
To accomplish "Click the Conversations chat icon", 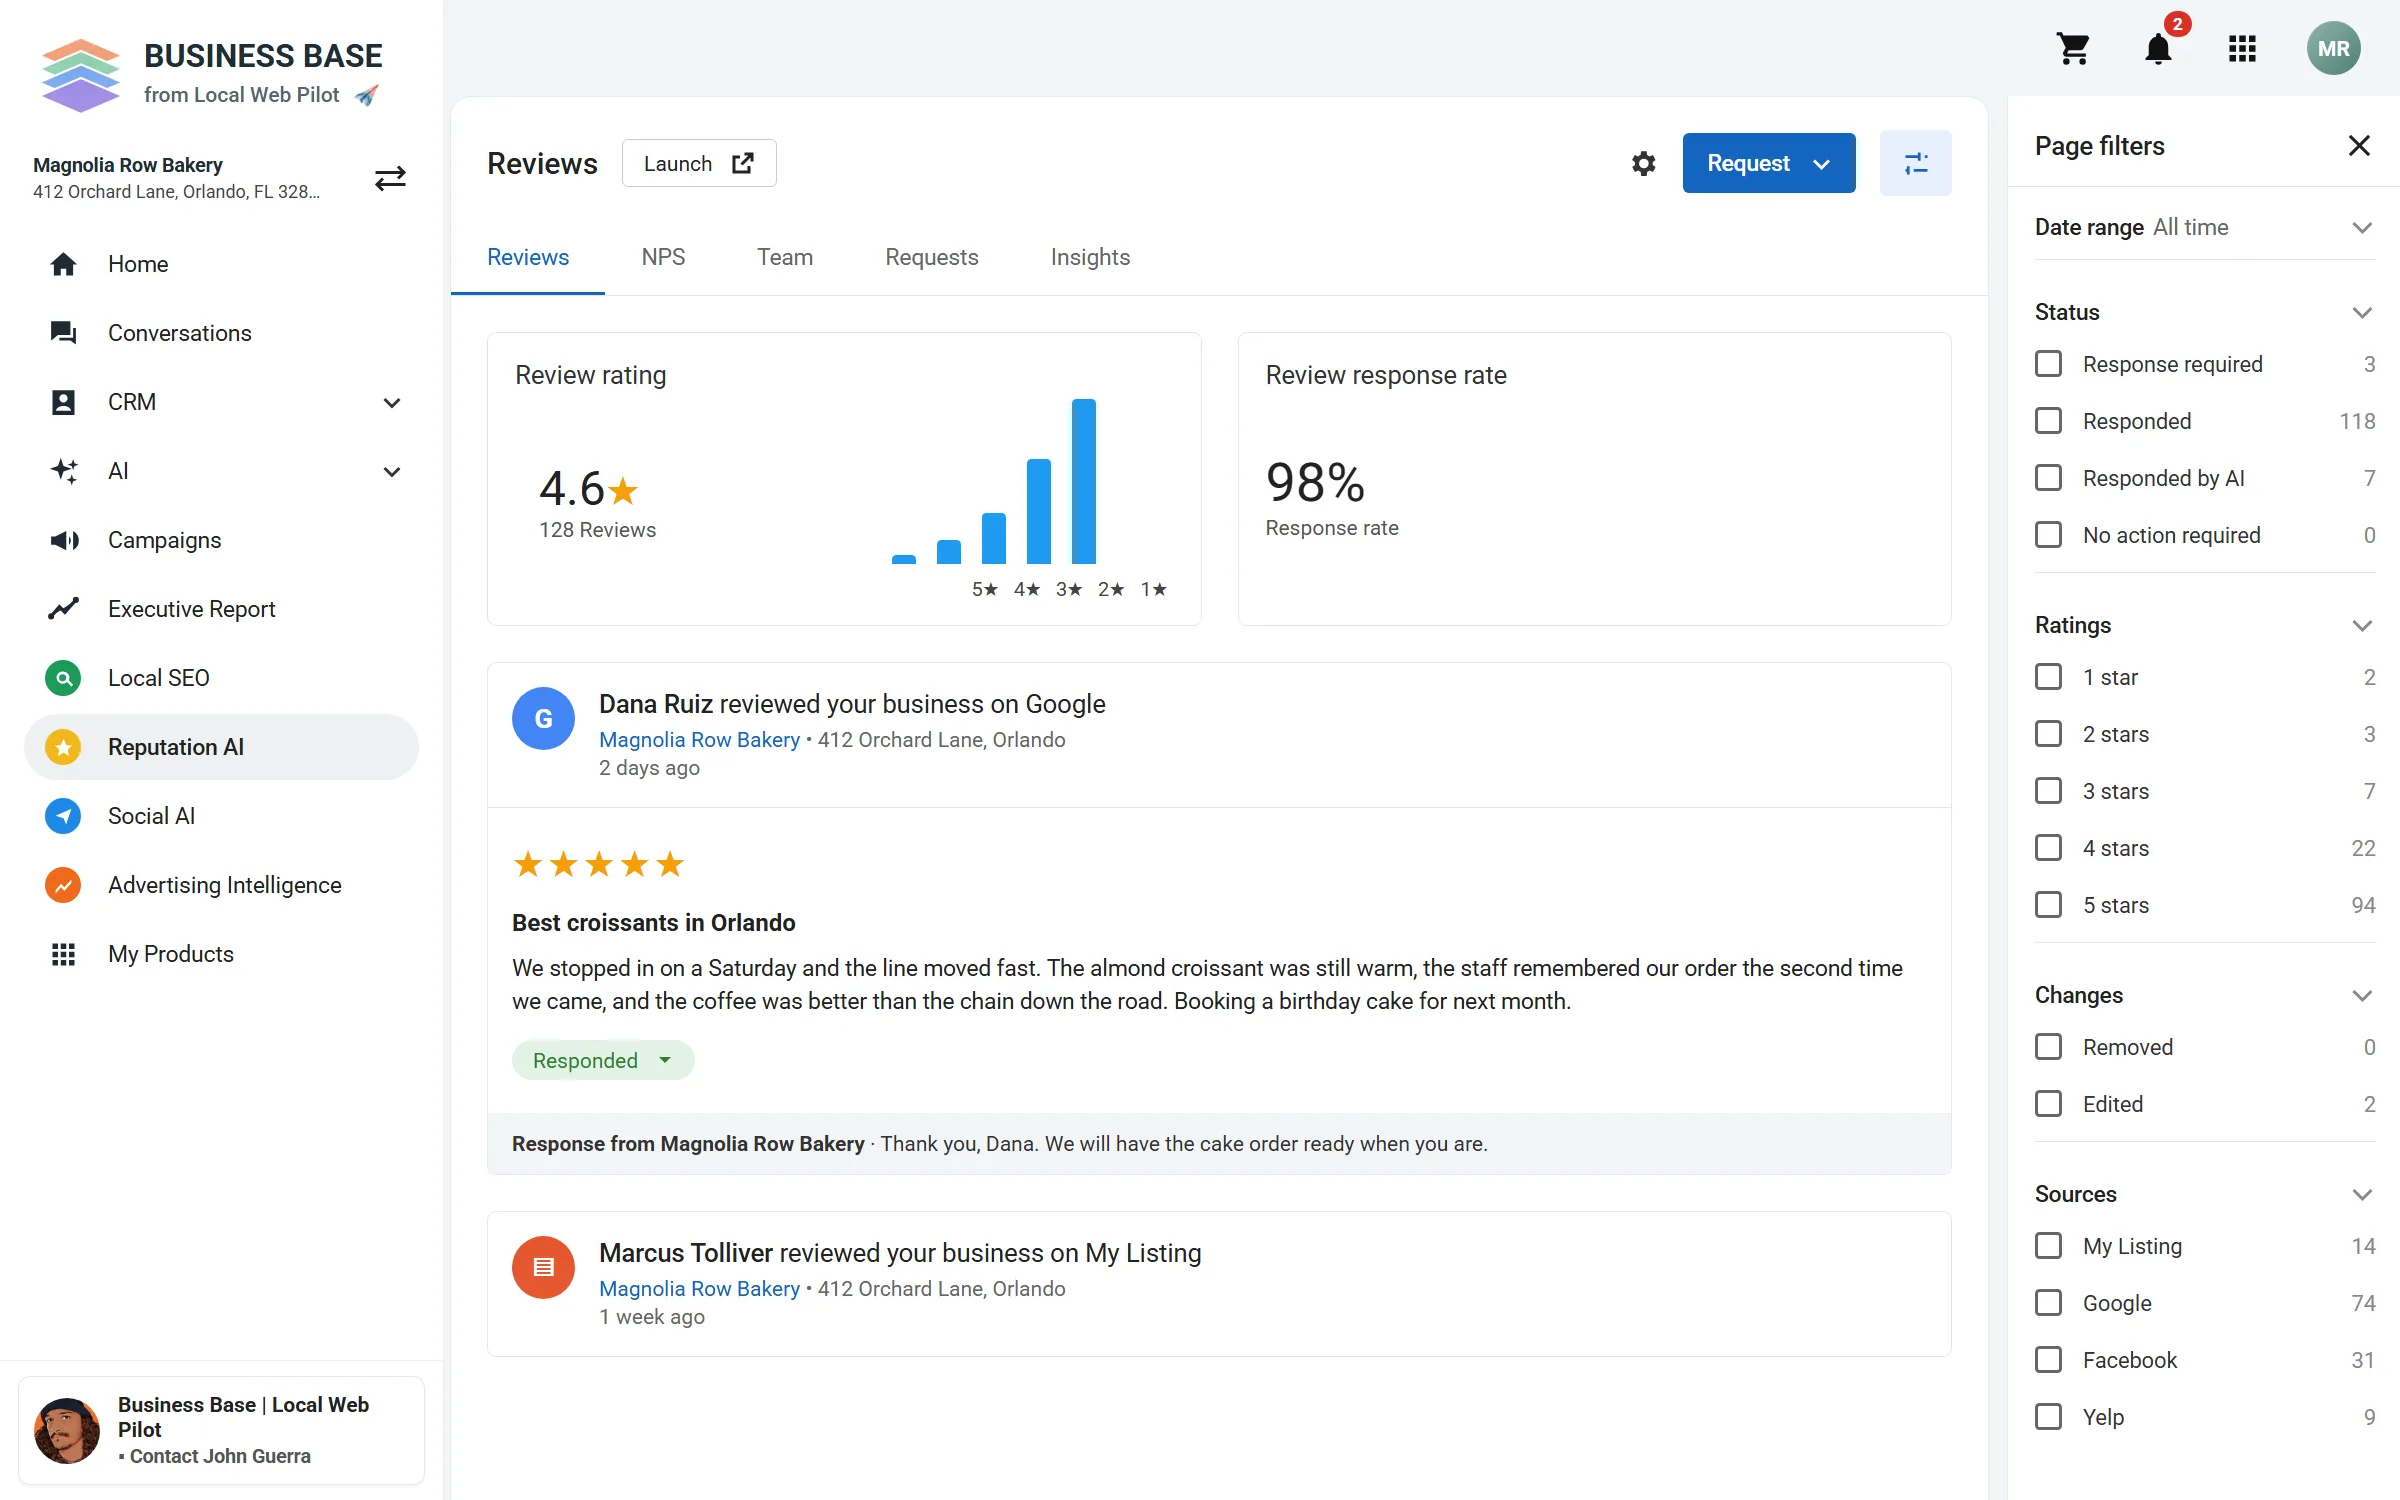I will coord(63,333).
